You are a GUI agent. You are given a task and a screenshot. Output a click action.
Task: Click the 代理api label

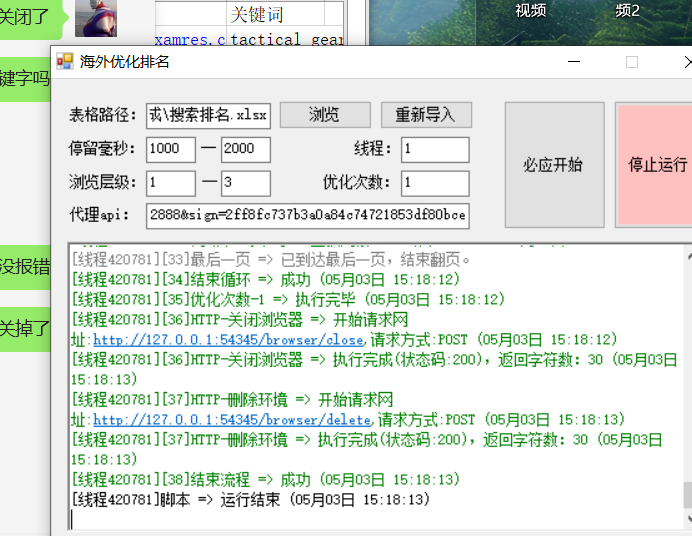99,215
